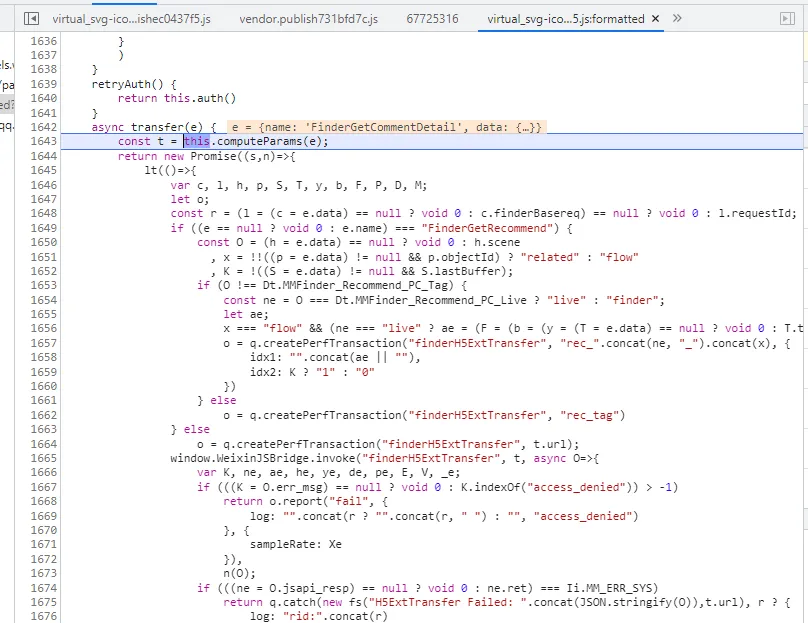Add breakpoint at line 1640
The height and width of the screenshot is (623, 808).
(44, 98)
